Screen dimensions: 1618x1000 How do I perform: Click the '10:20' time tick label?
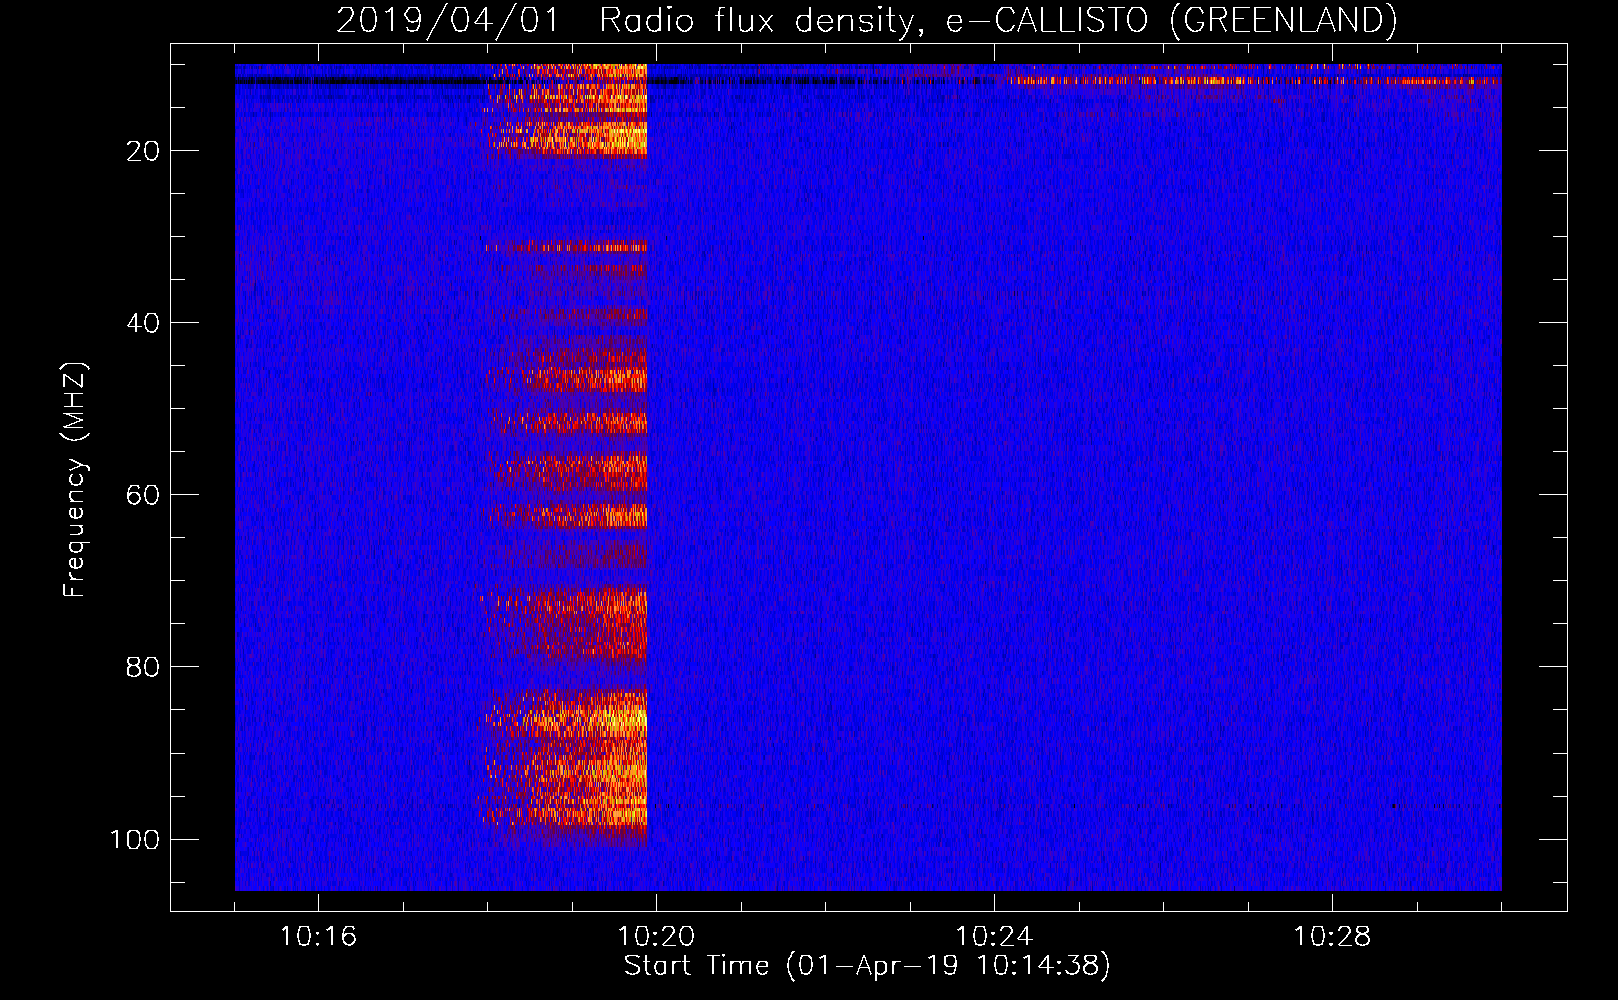[x=656, y=937]
